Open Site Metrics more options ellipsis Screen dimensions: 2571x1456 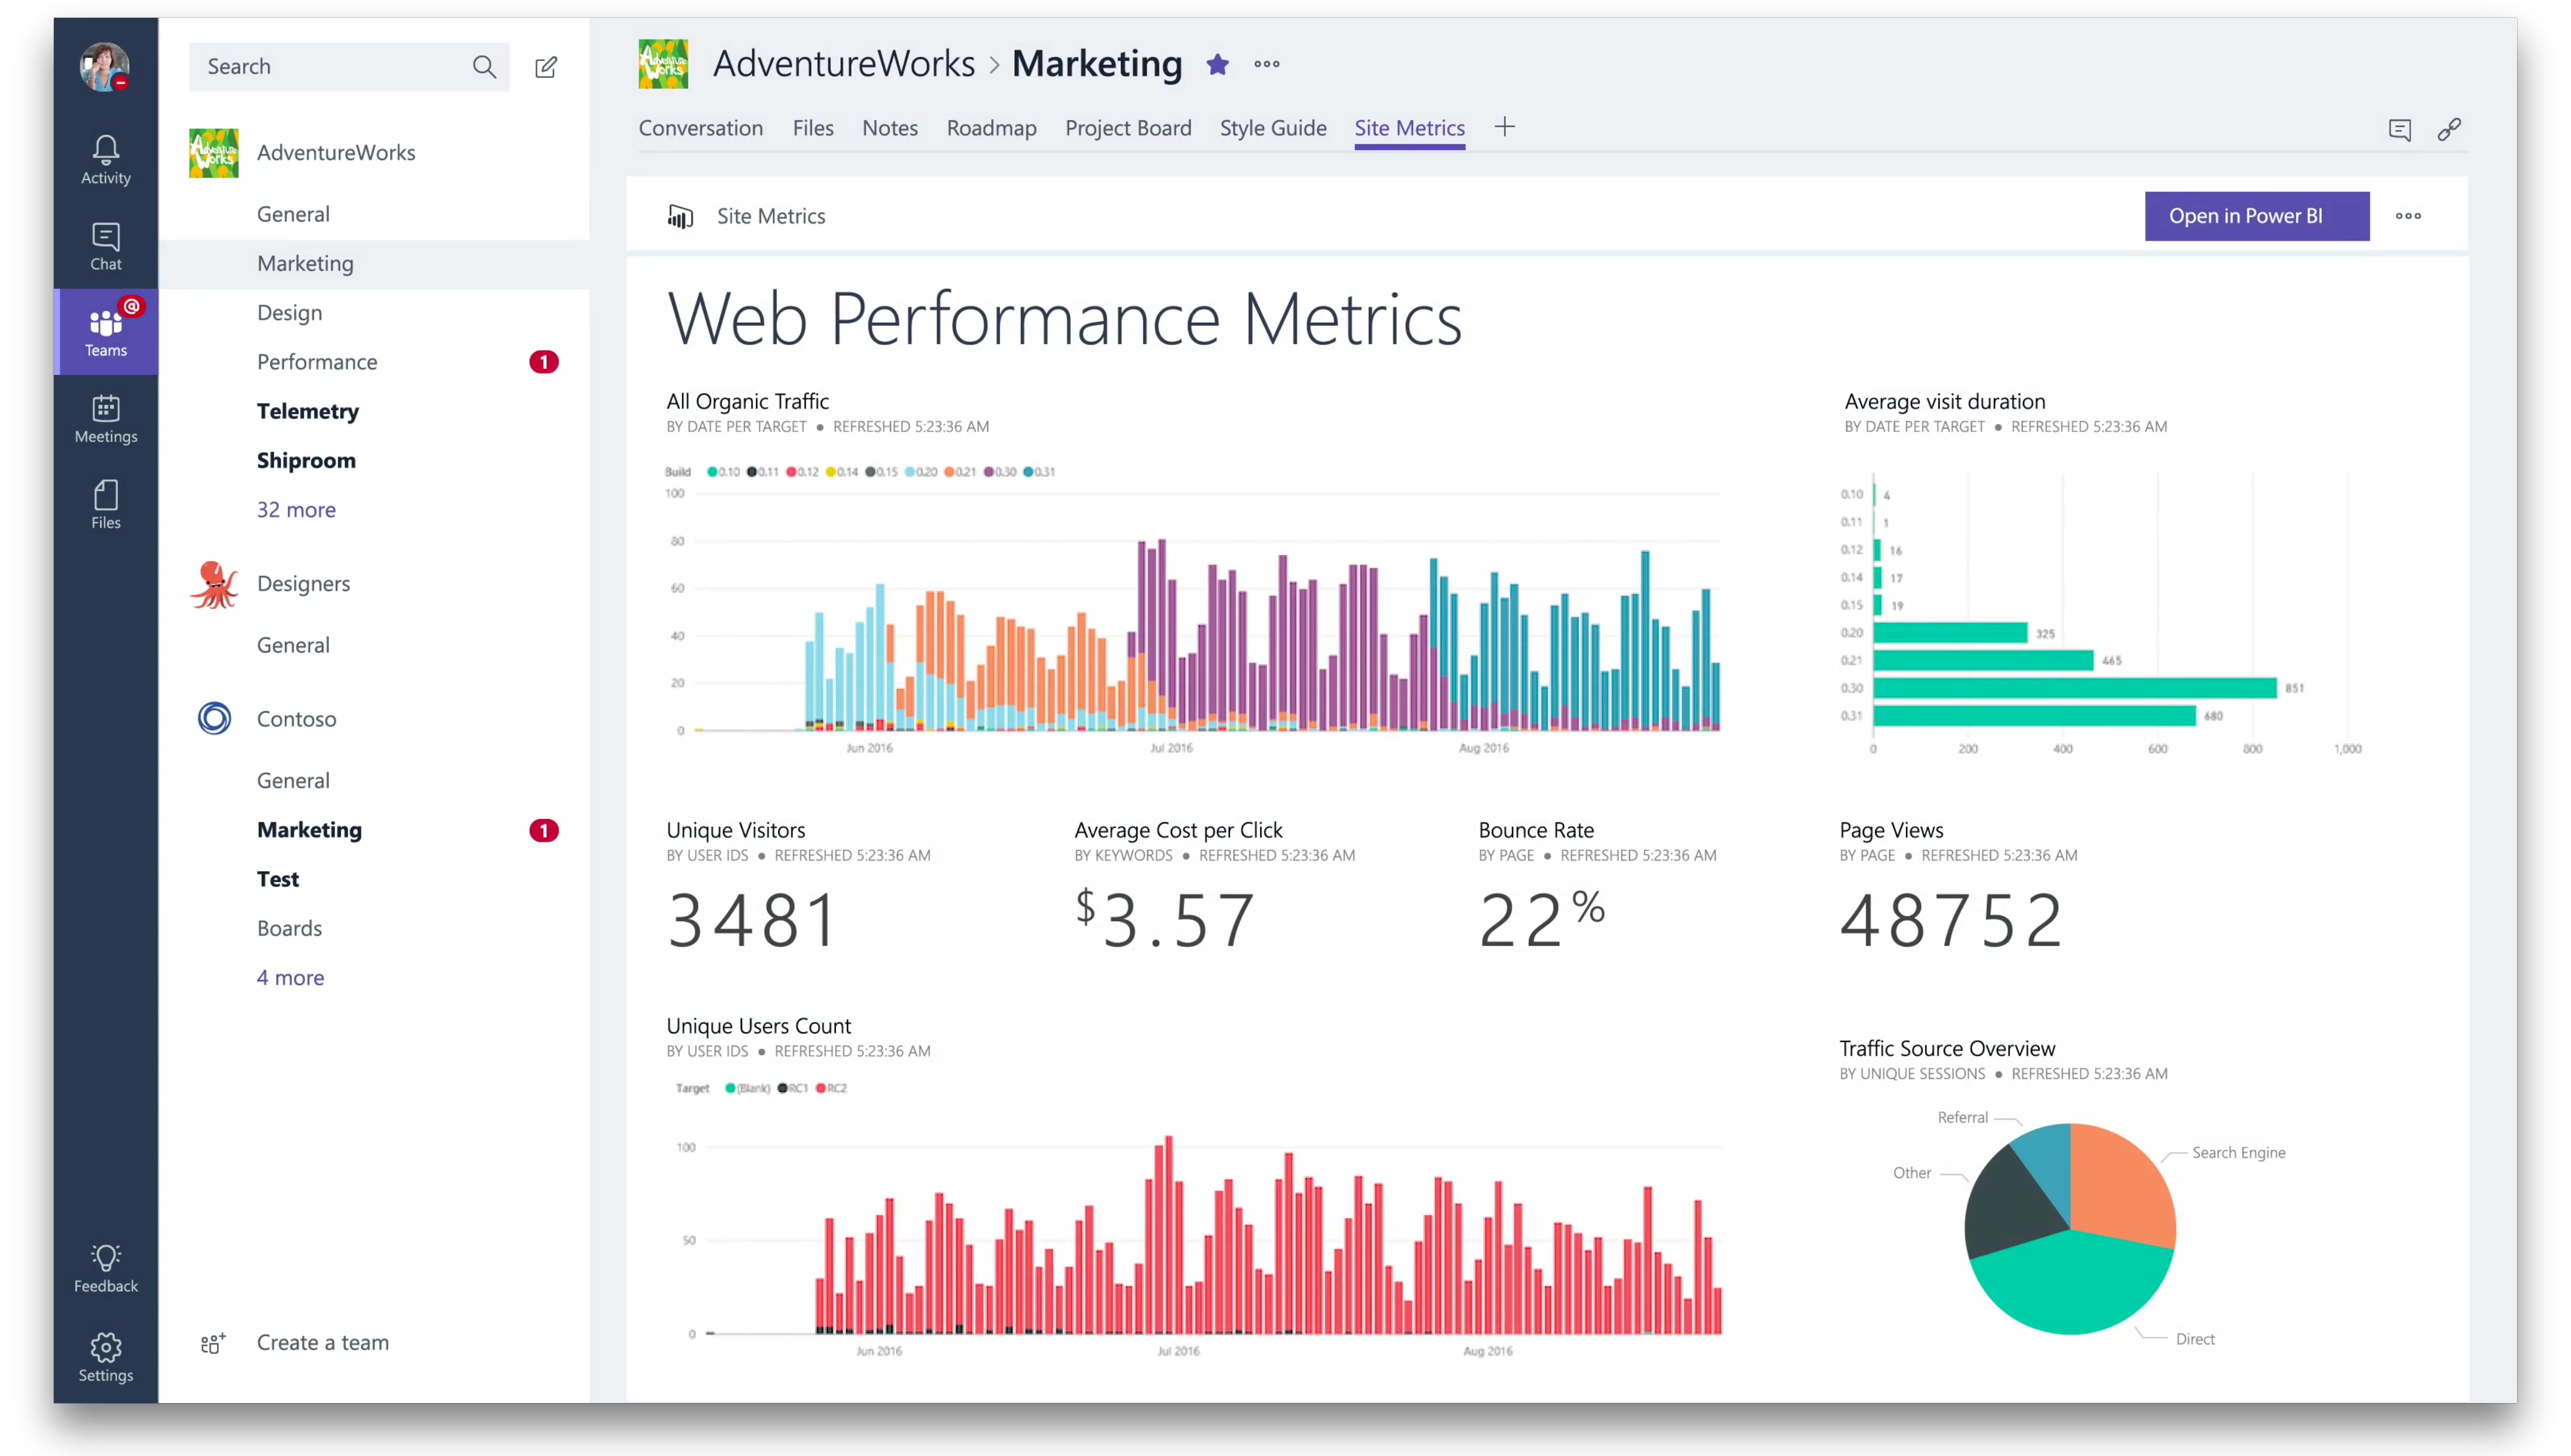pyautogui.click(x=2408, y=216)
